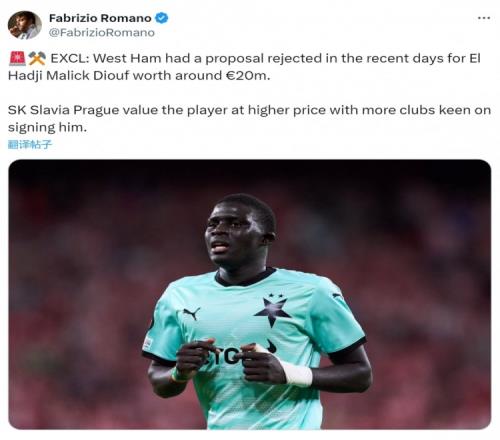This screenshot has height=440, width=500.
Task: Click the 翻译帖子 translate post link
Action: point(30,144)
